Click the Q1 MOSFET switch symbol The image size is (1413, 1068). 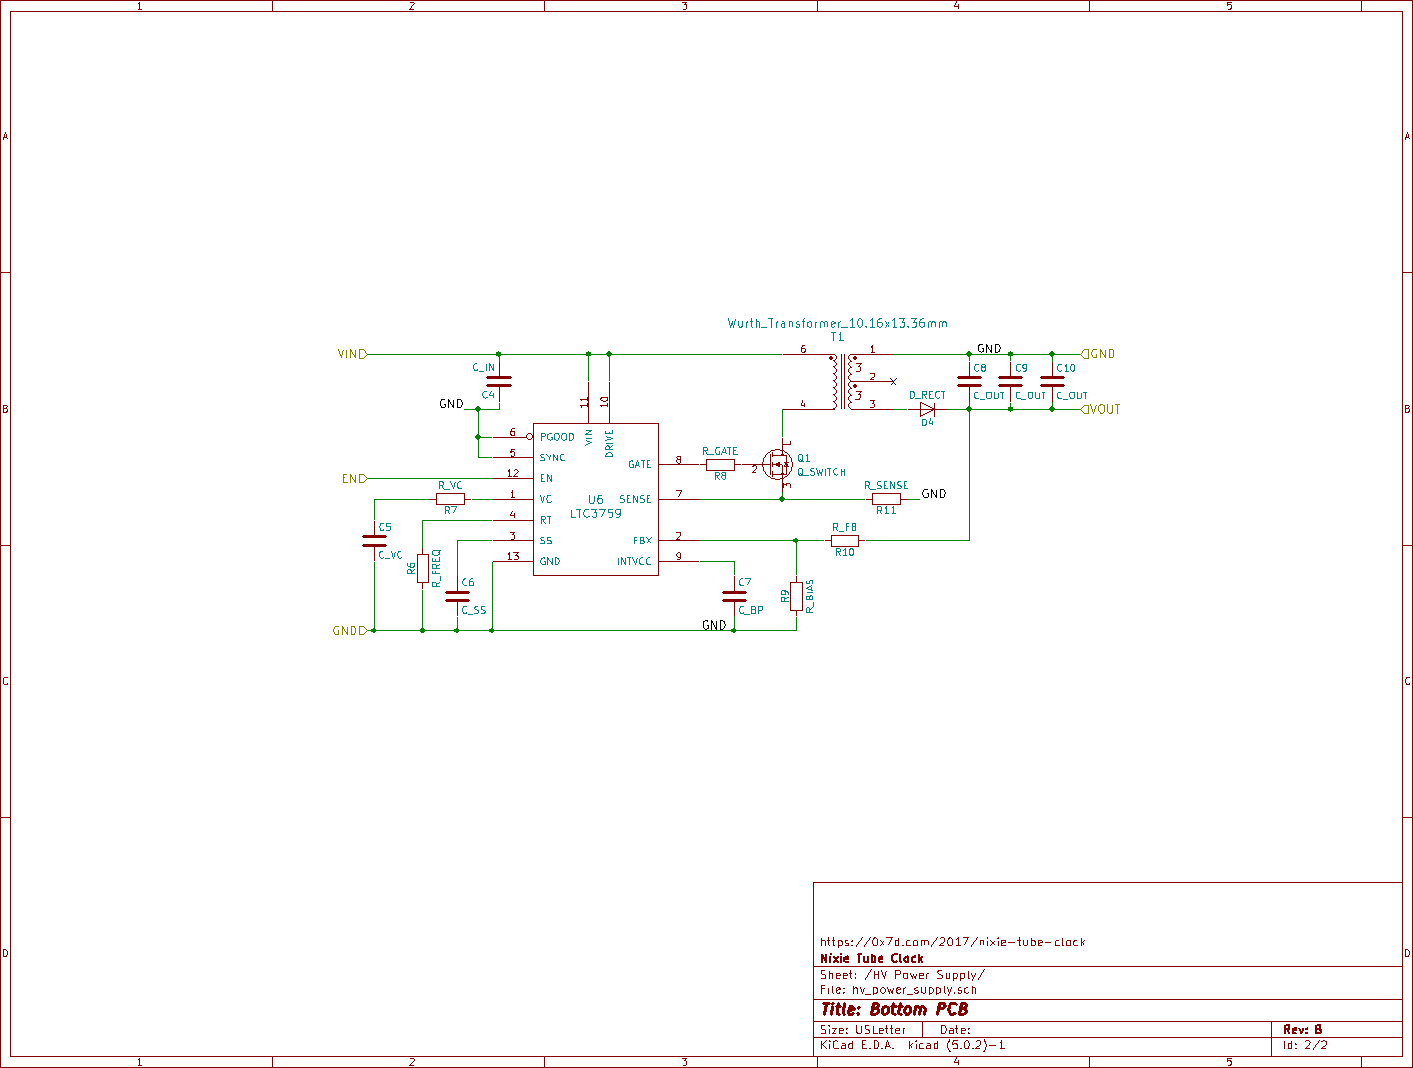(x=778, y=464)
